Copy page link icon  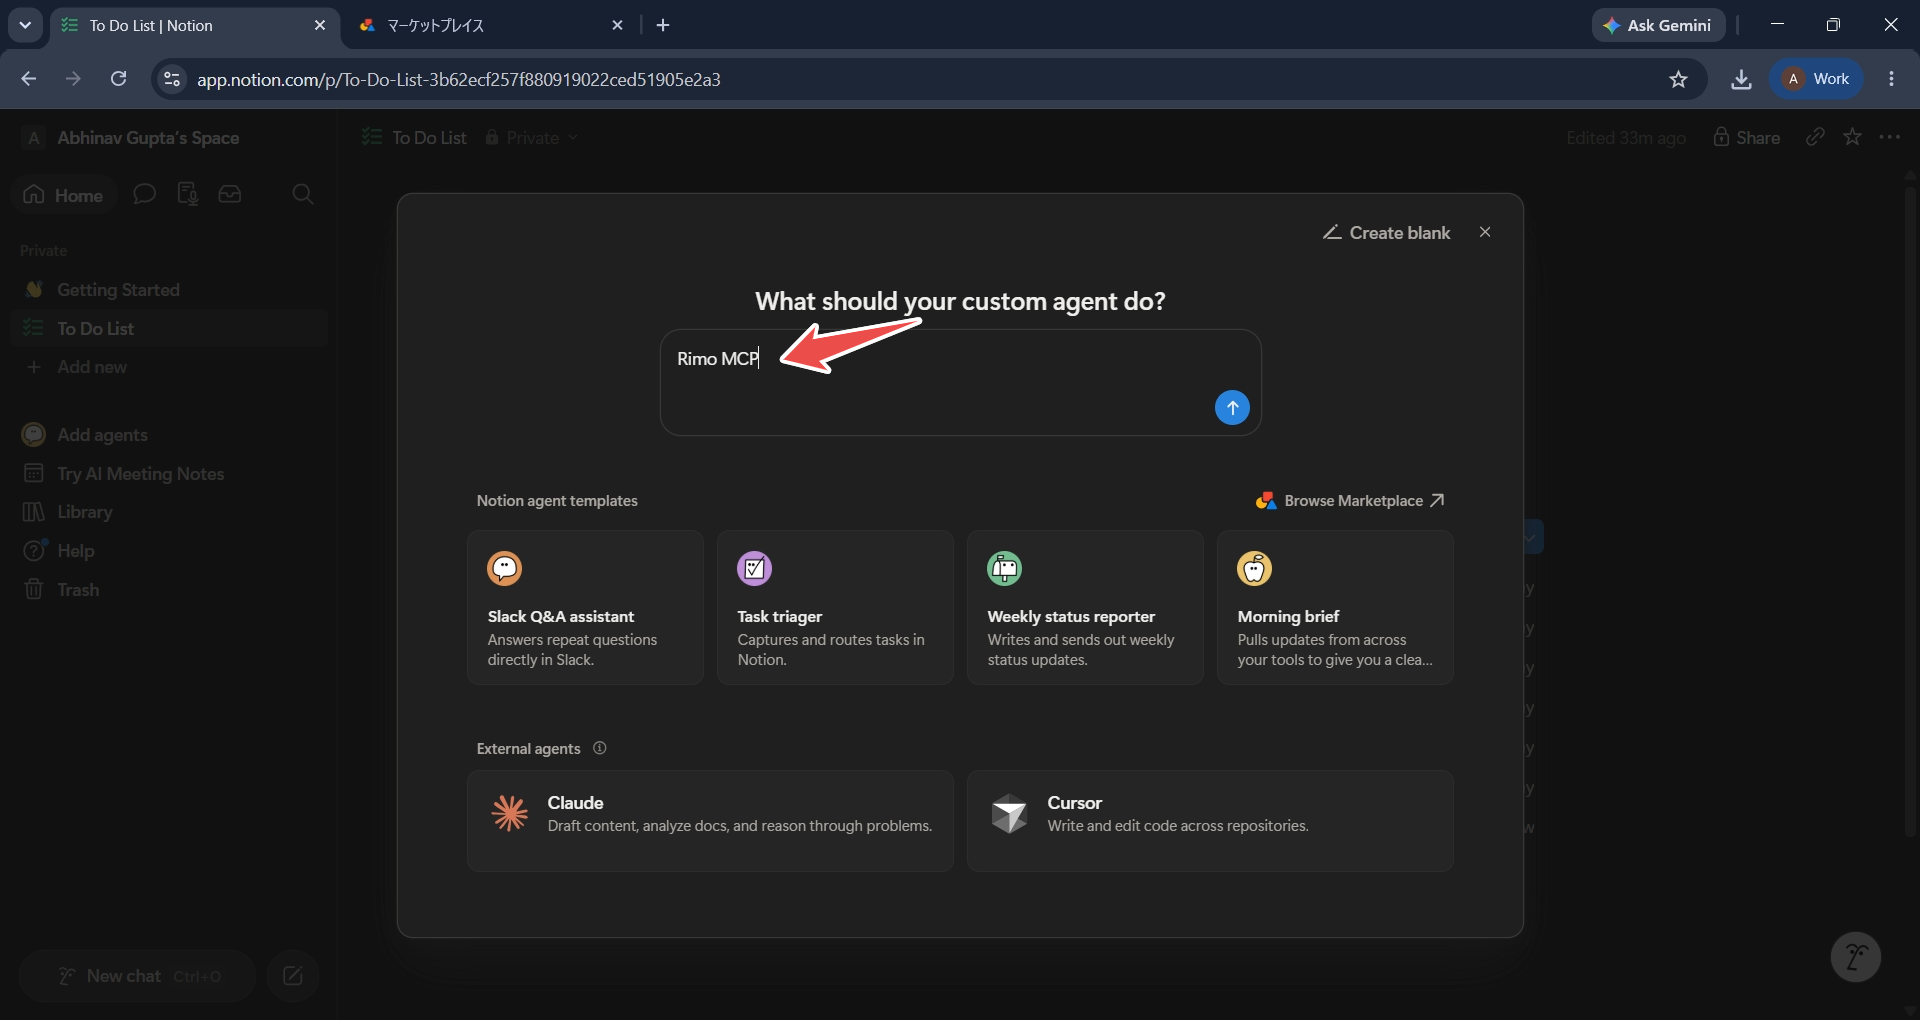[x=1815, y=137]
